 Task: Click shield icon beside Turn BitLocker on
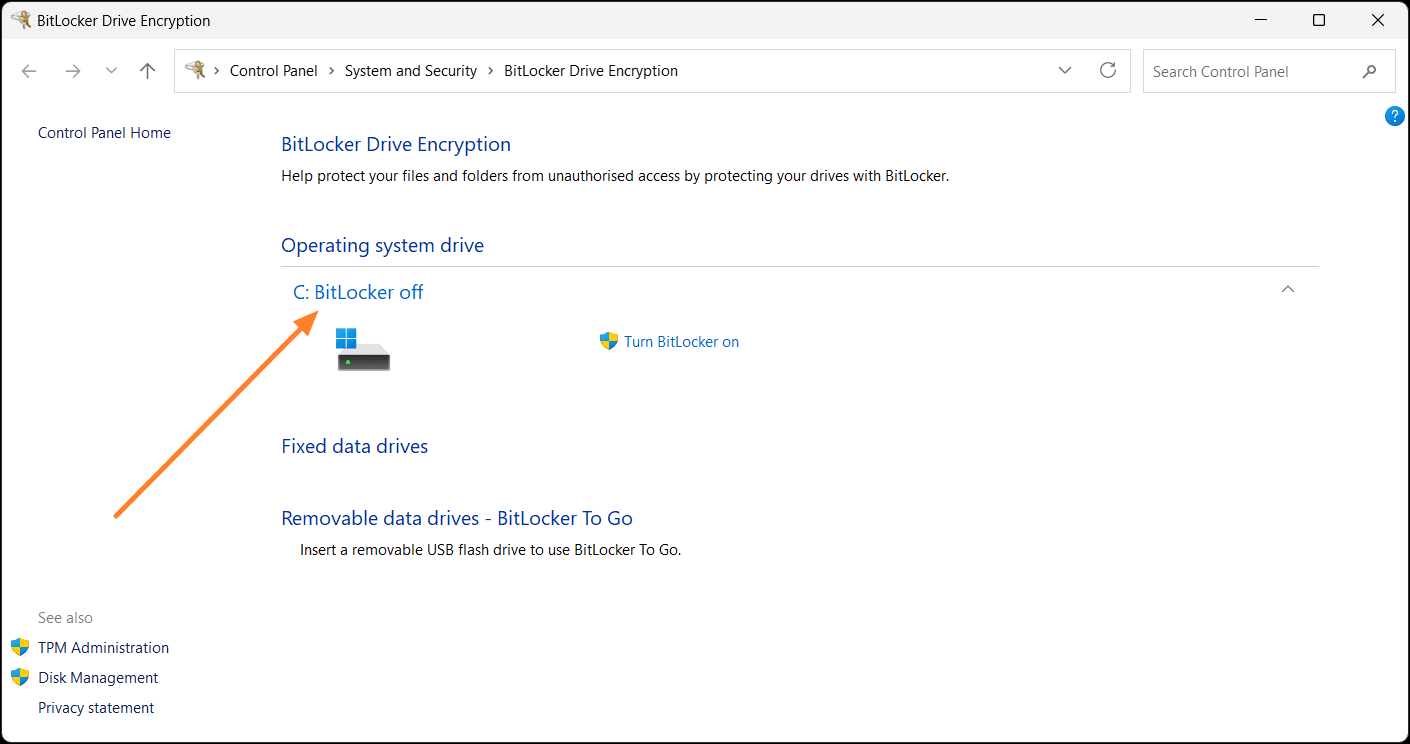[609, 341]
